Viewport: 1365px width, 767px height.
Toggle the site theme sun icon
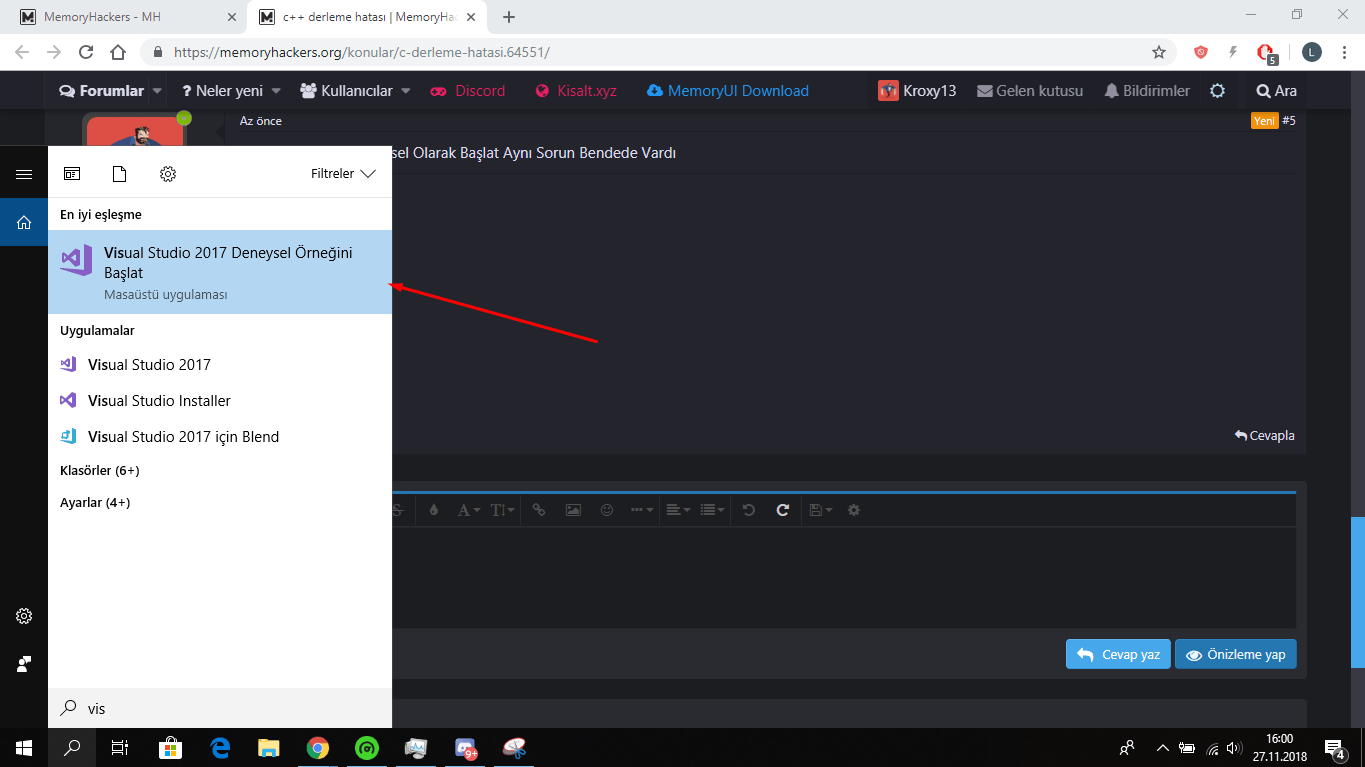(x=1217, y=91)
